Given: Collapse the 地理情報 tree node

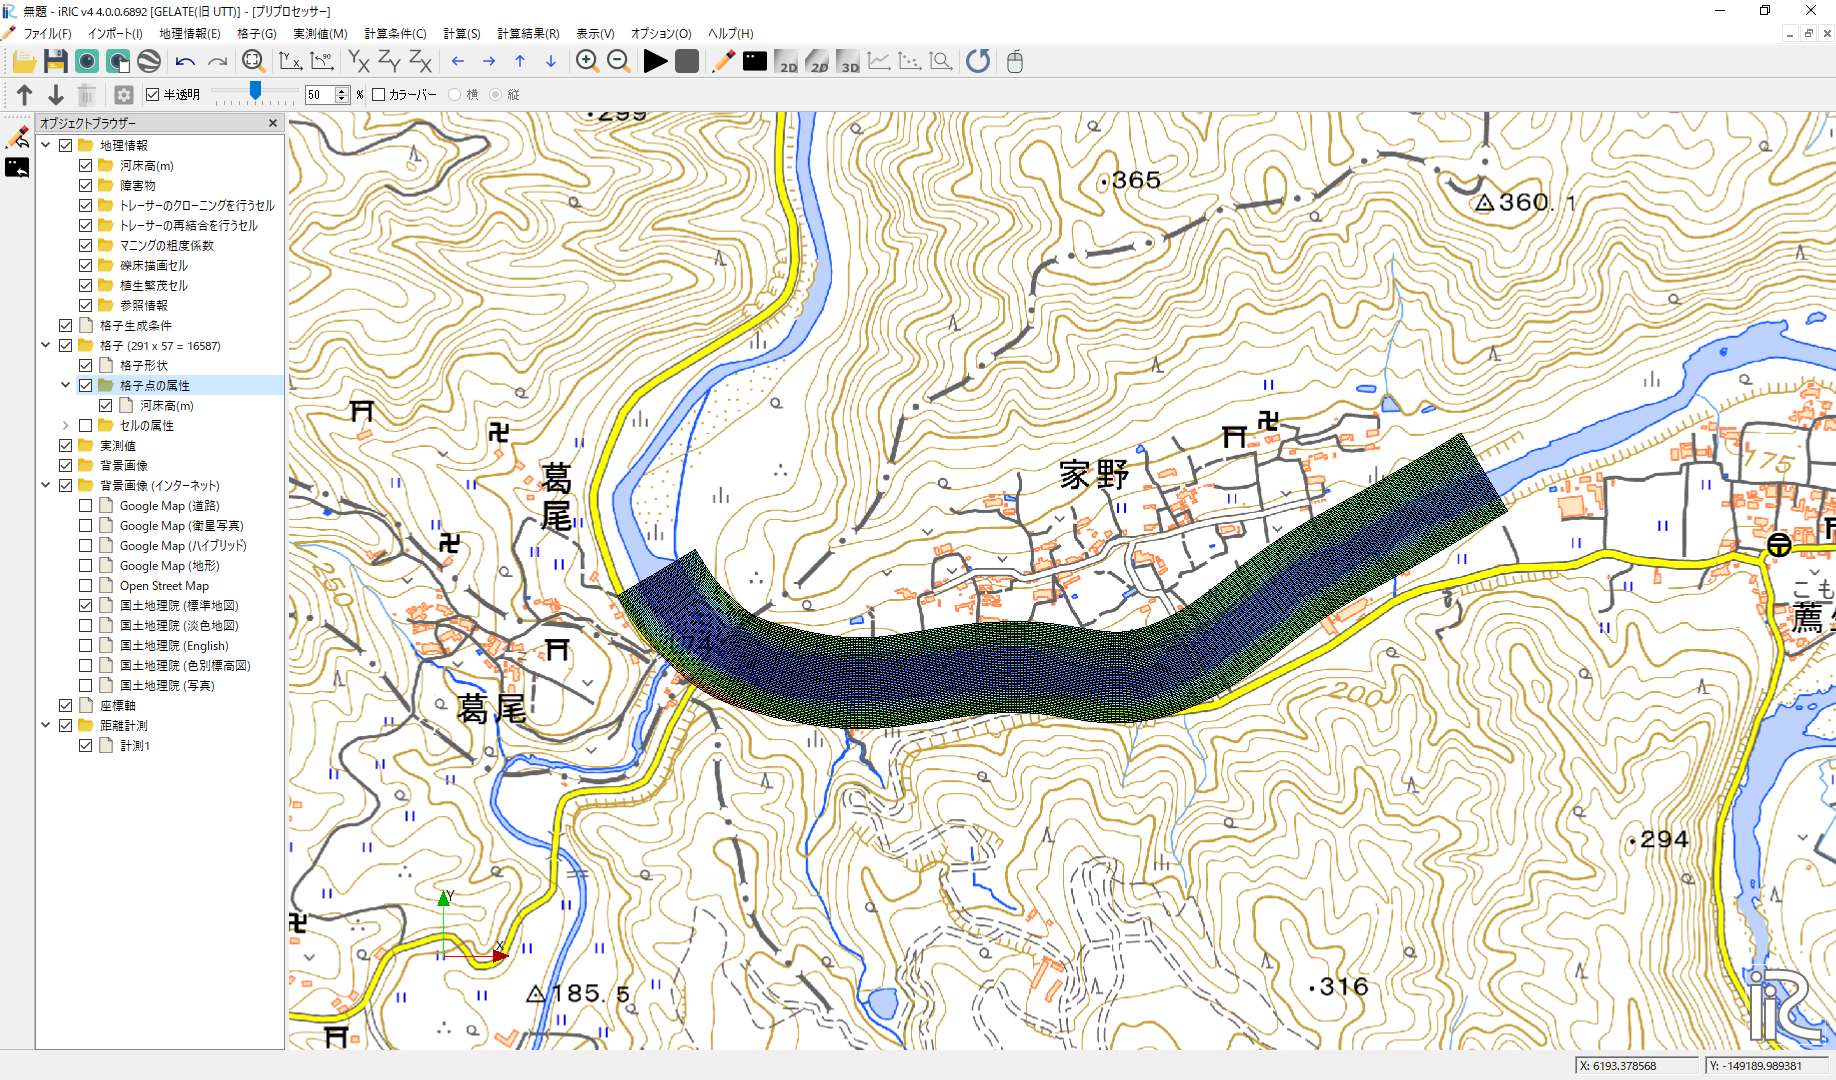Looking at the screenshot, I should click(x=46, y=146).
